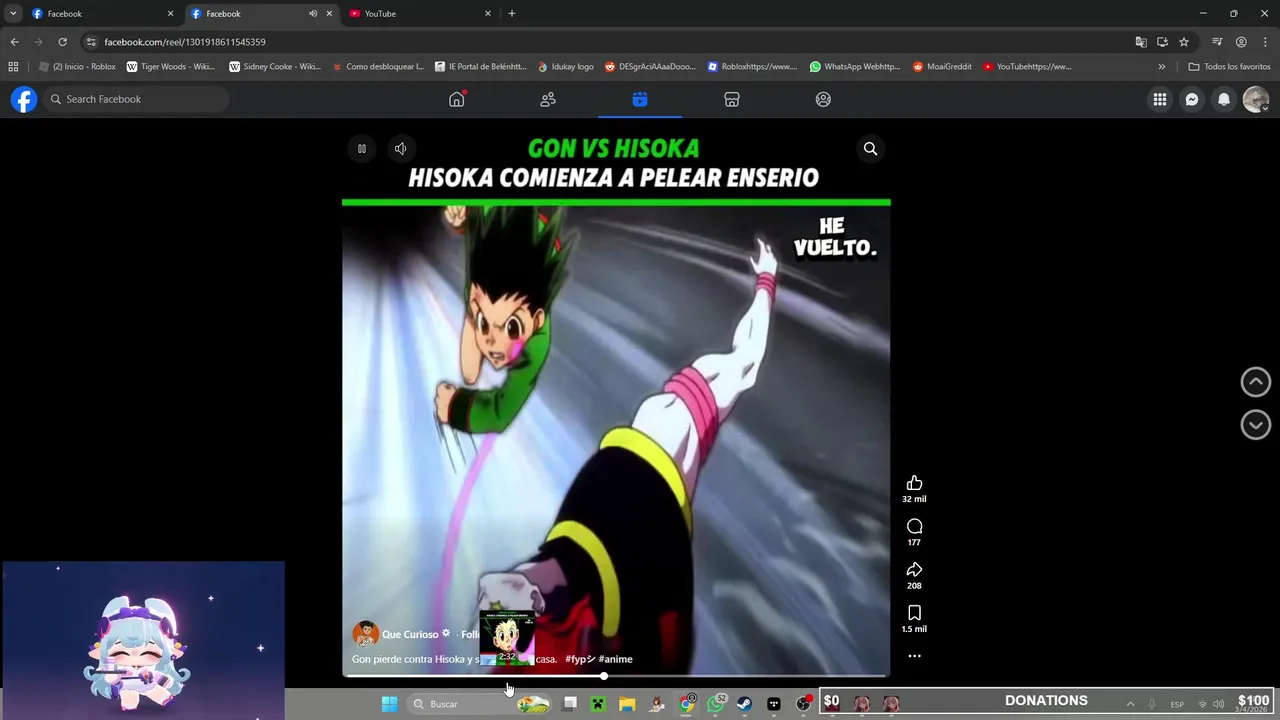Viewport: 1280px width, 720px height.
Task: Click the address bar URL
Action: point(185,42)
